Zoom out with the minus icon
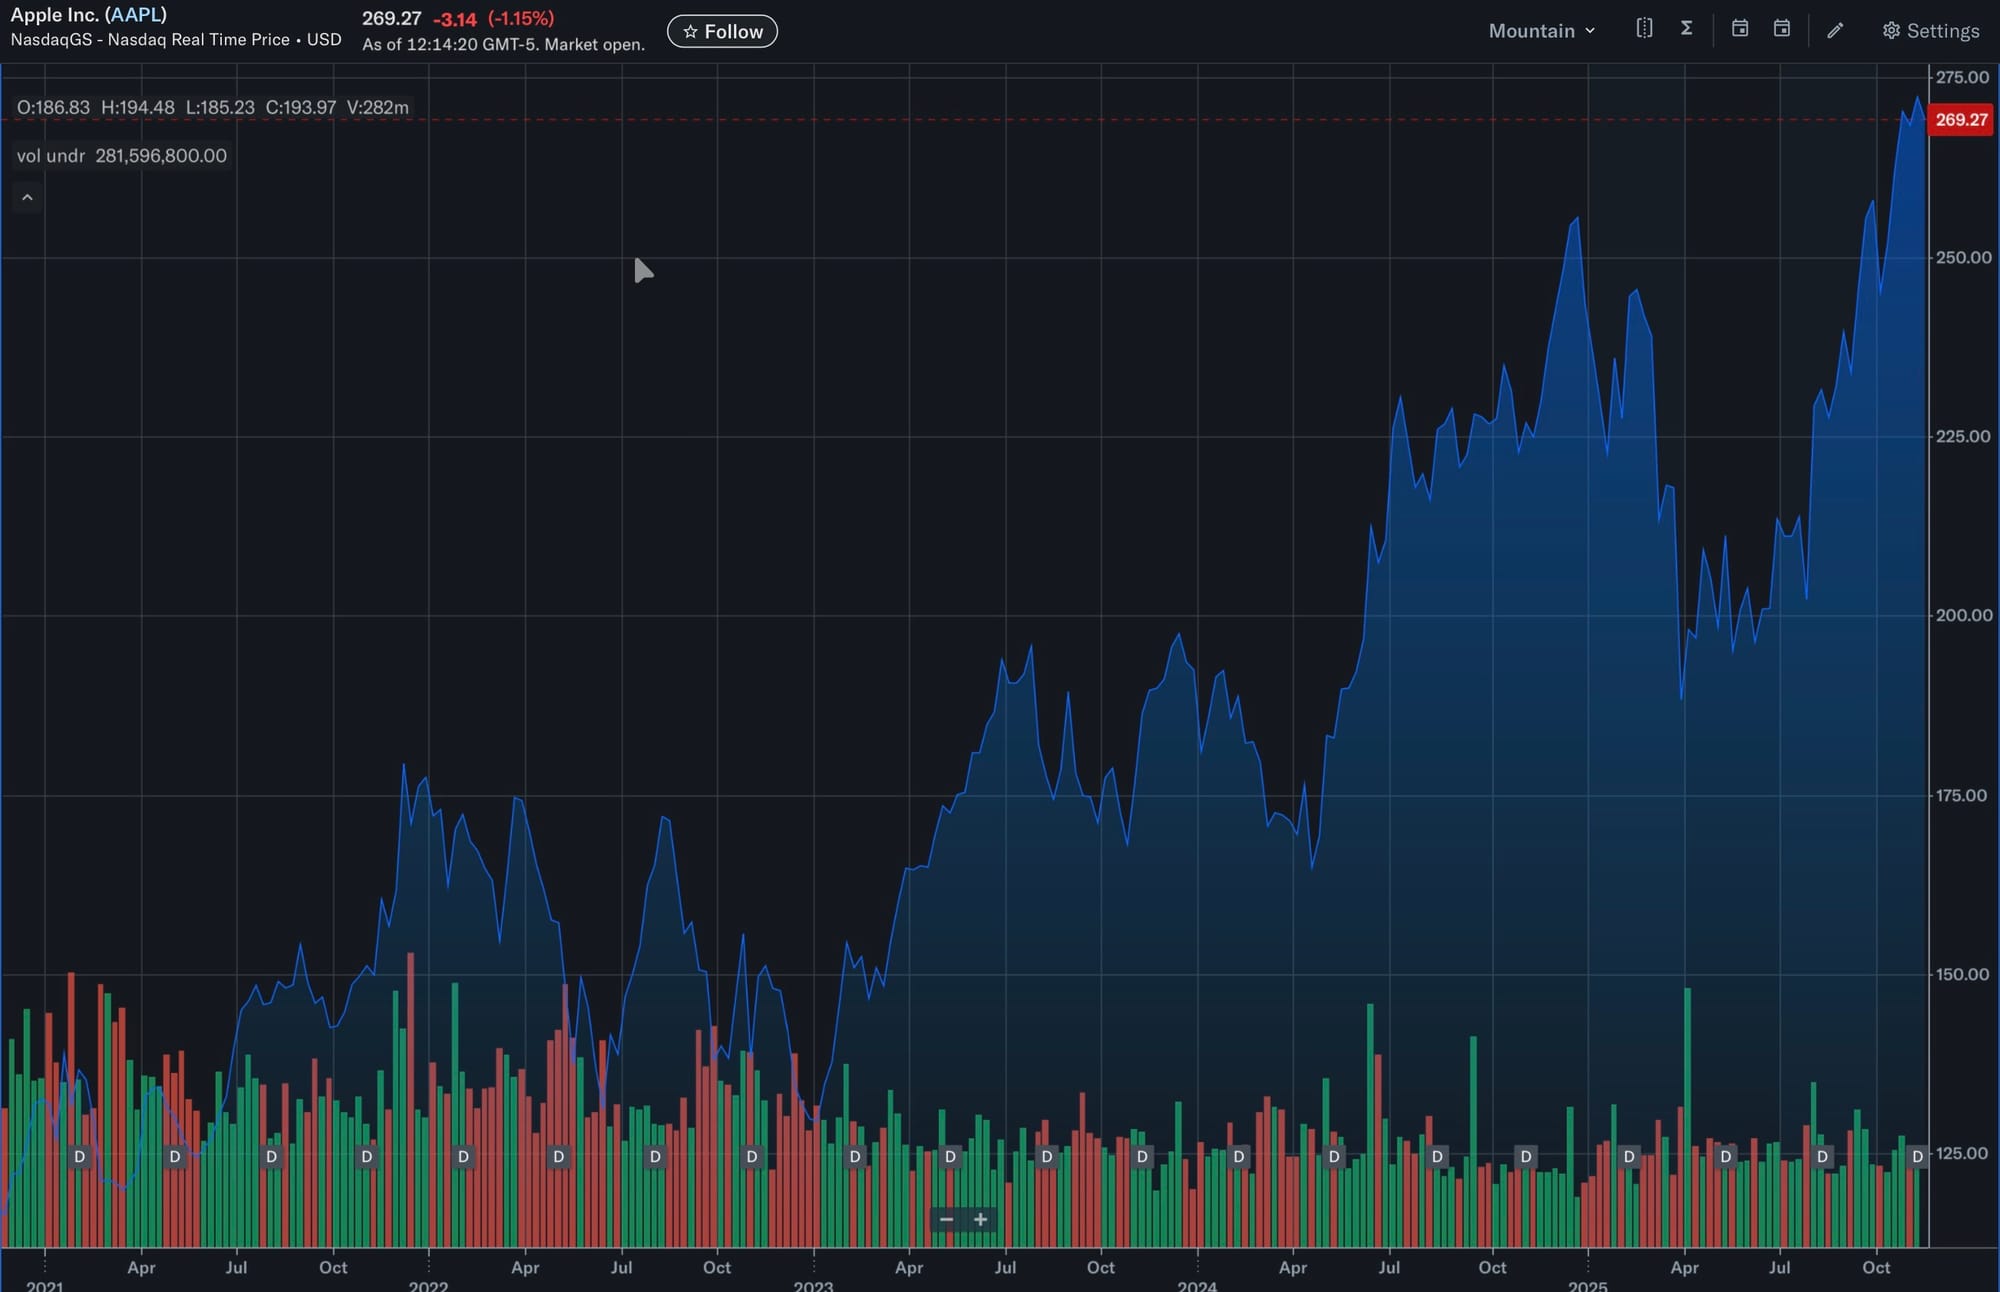Viewport: 2000px width, 1292px height. pos(946,1219)
